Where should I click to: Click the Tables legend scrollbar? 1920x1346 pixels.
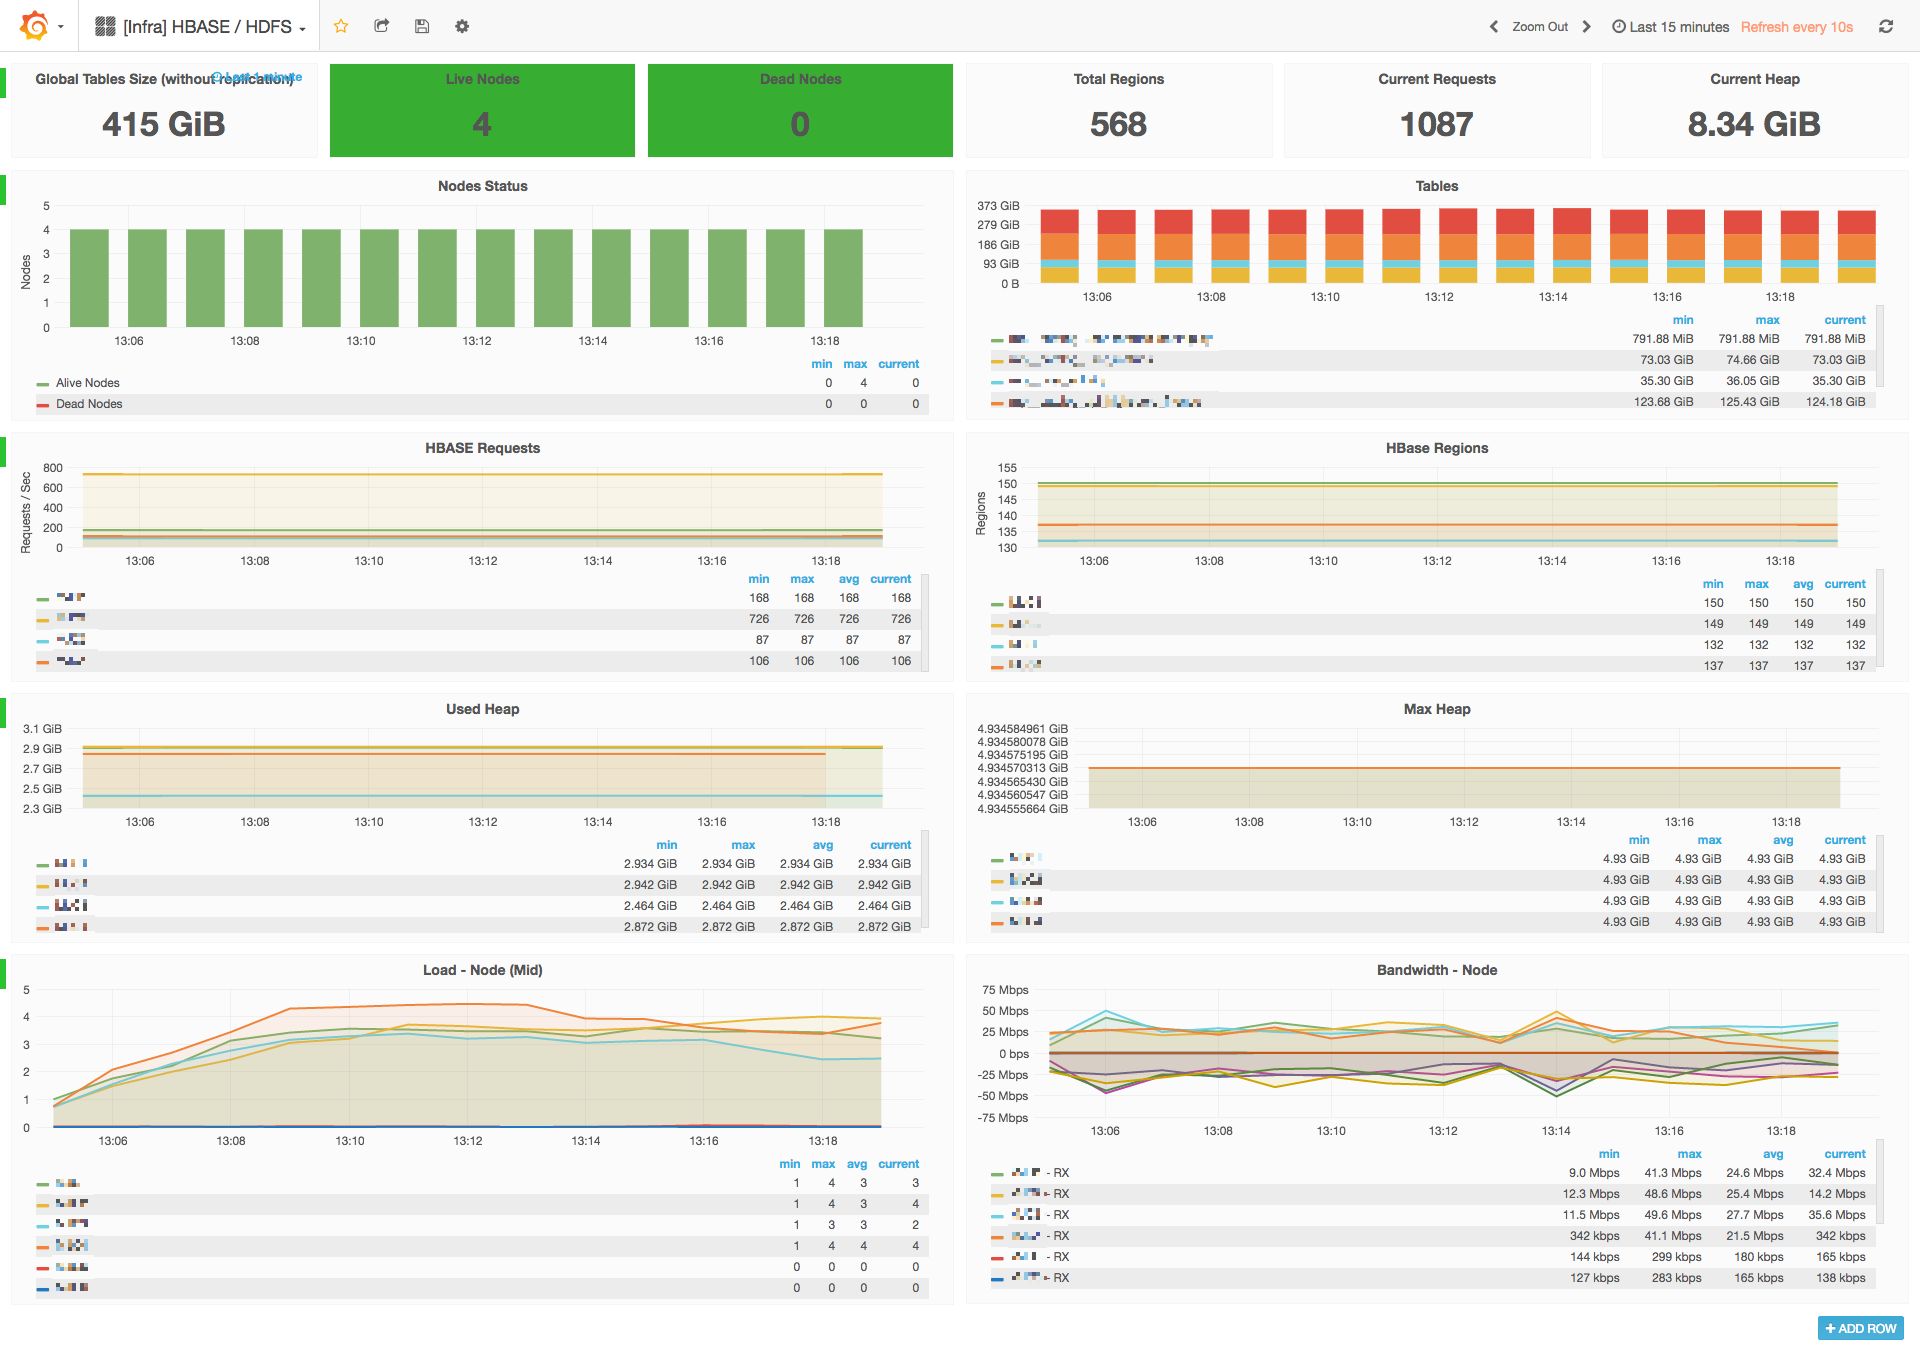coord(1881,346)
